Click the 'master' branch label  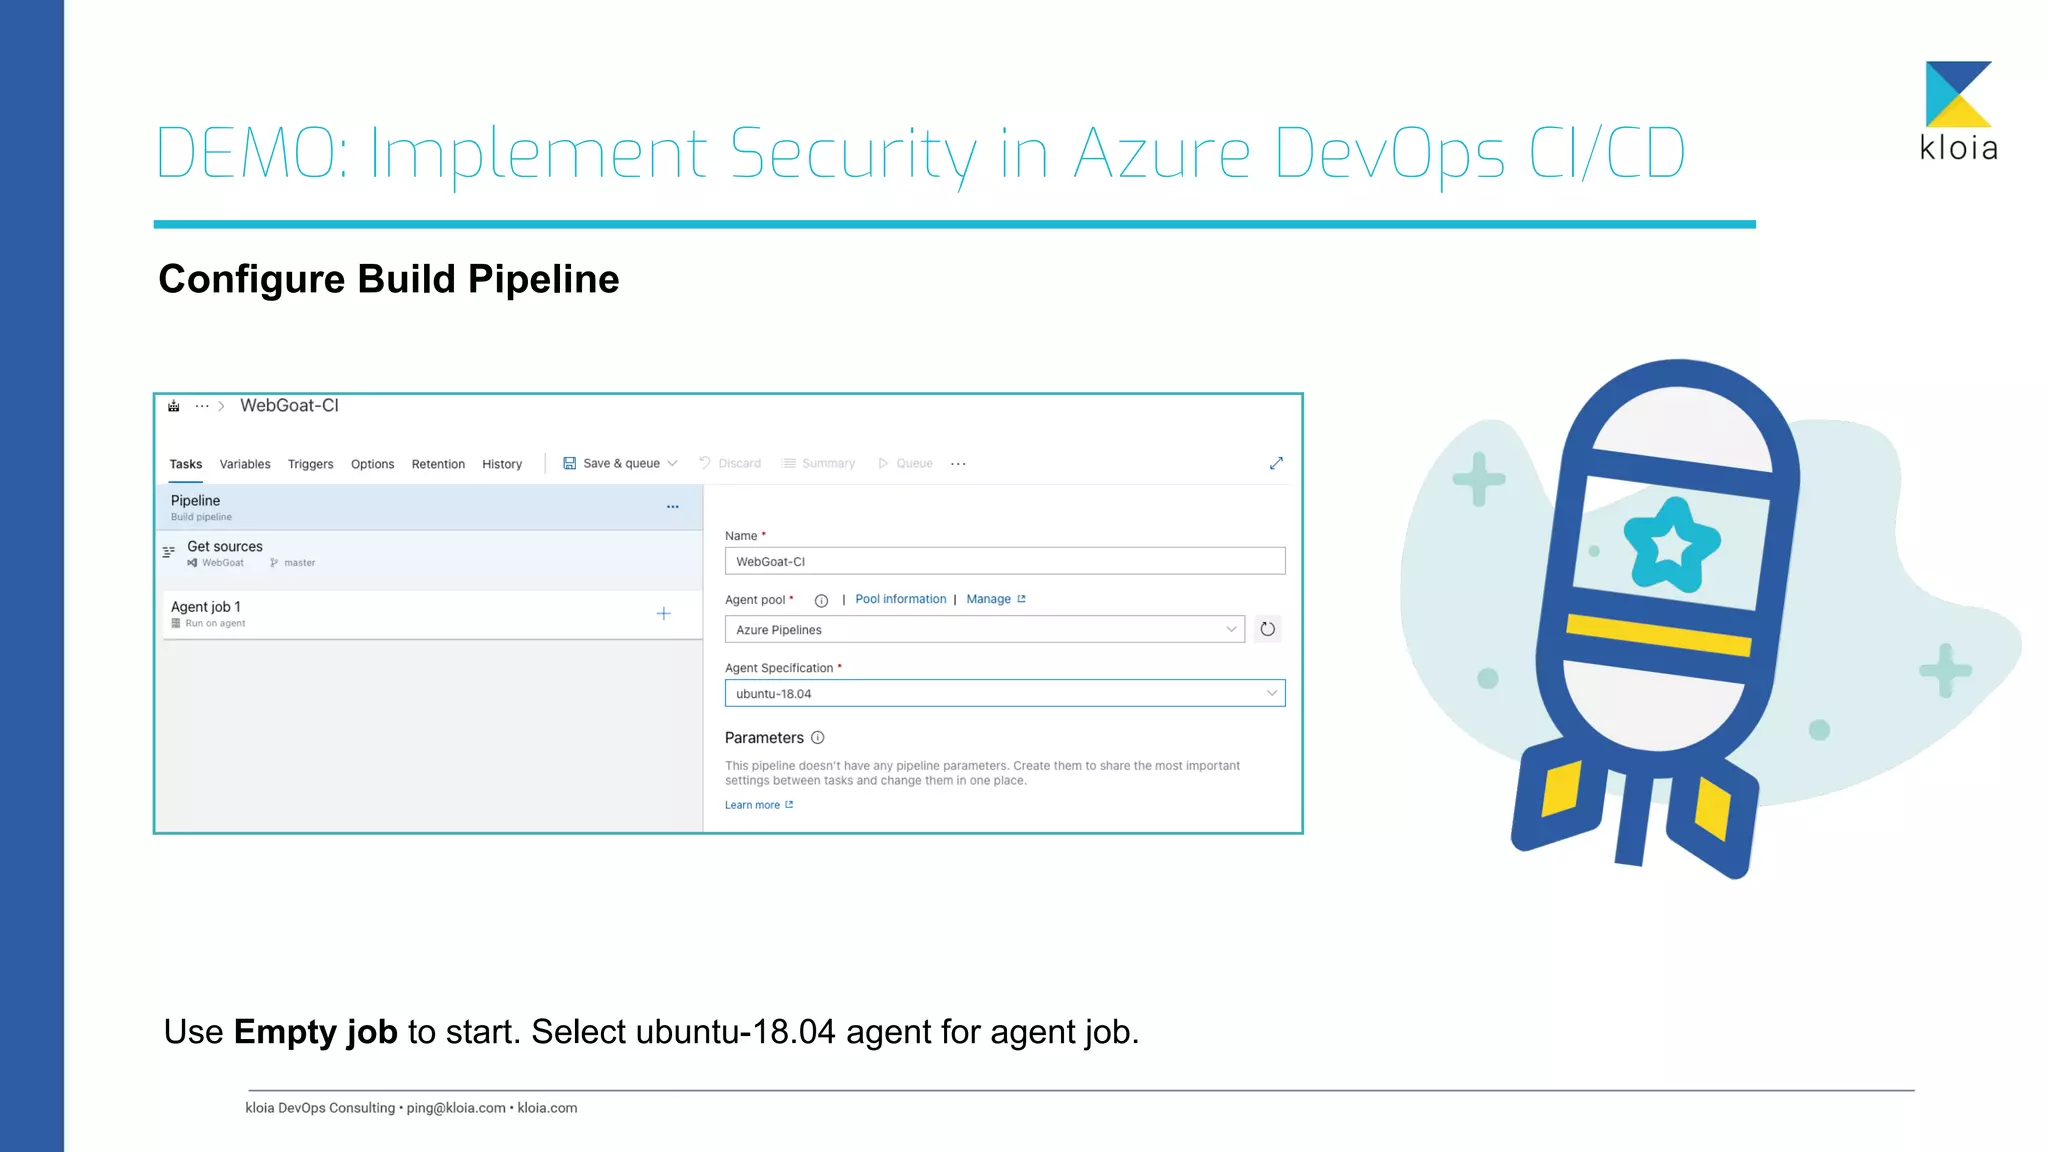(x=300, y=563)
